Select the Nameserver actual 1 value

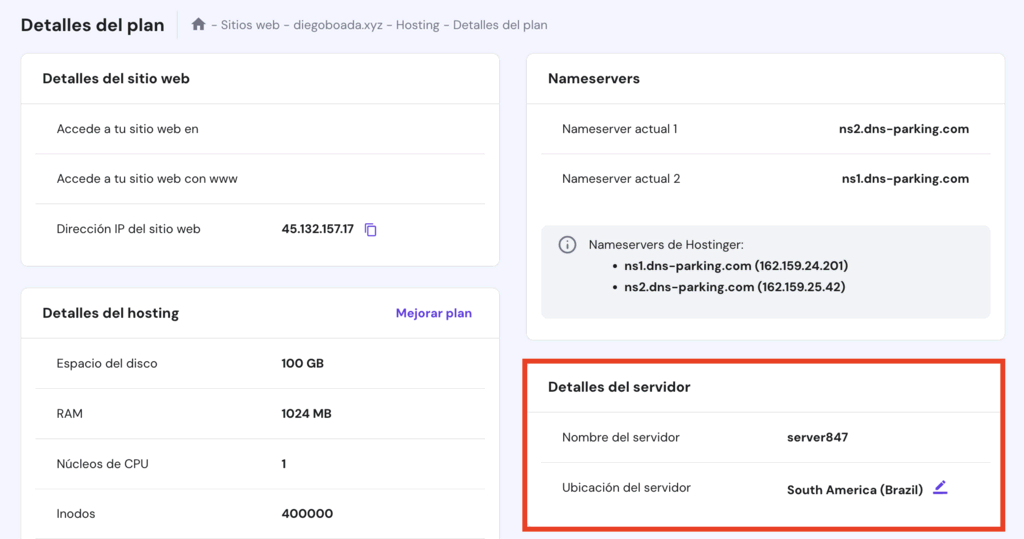(x=903, y=129)
